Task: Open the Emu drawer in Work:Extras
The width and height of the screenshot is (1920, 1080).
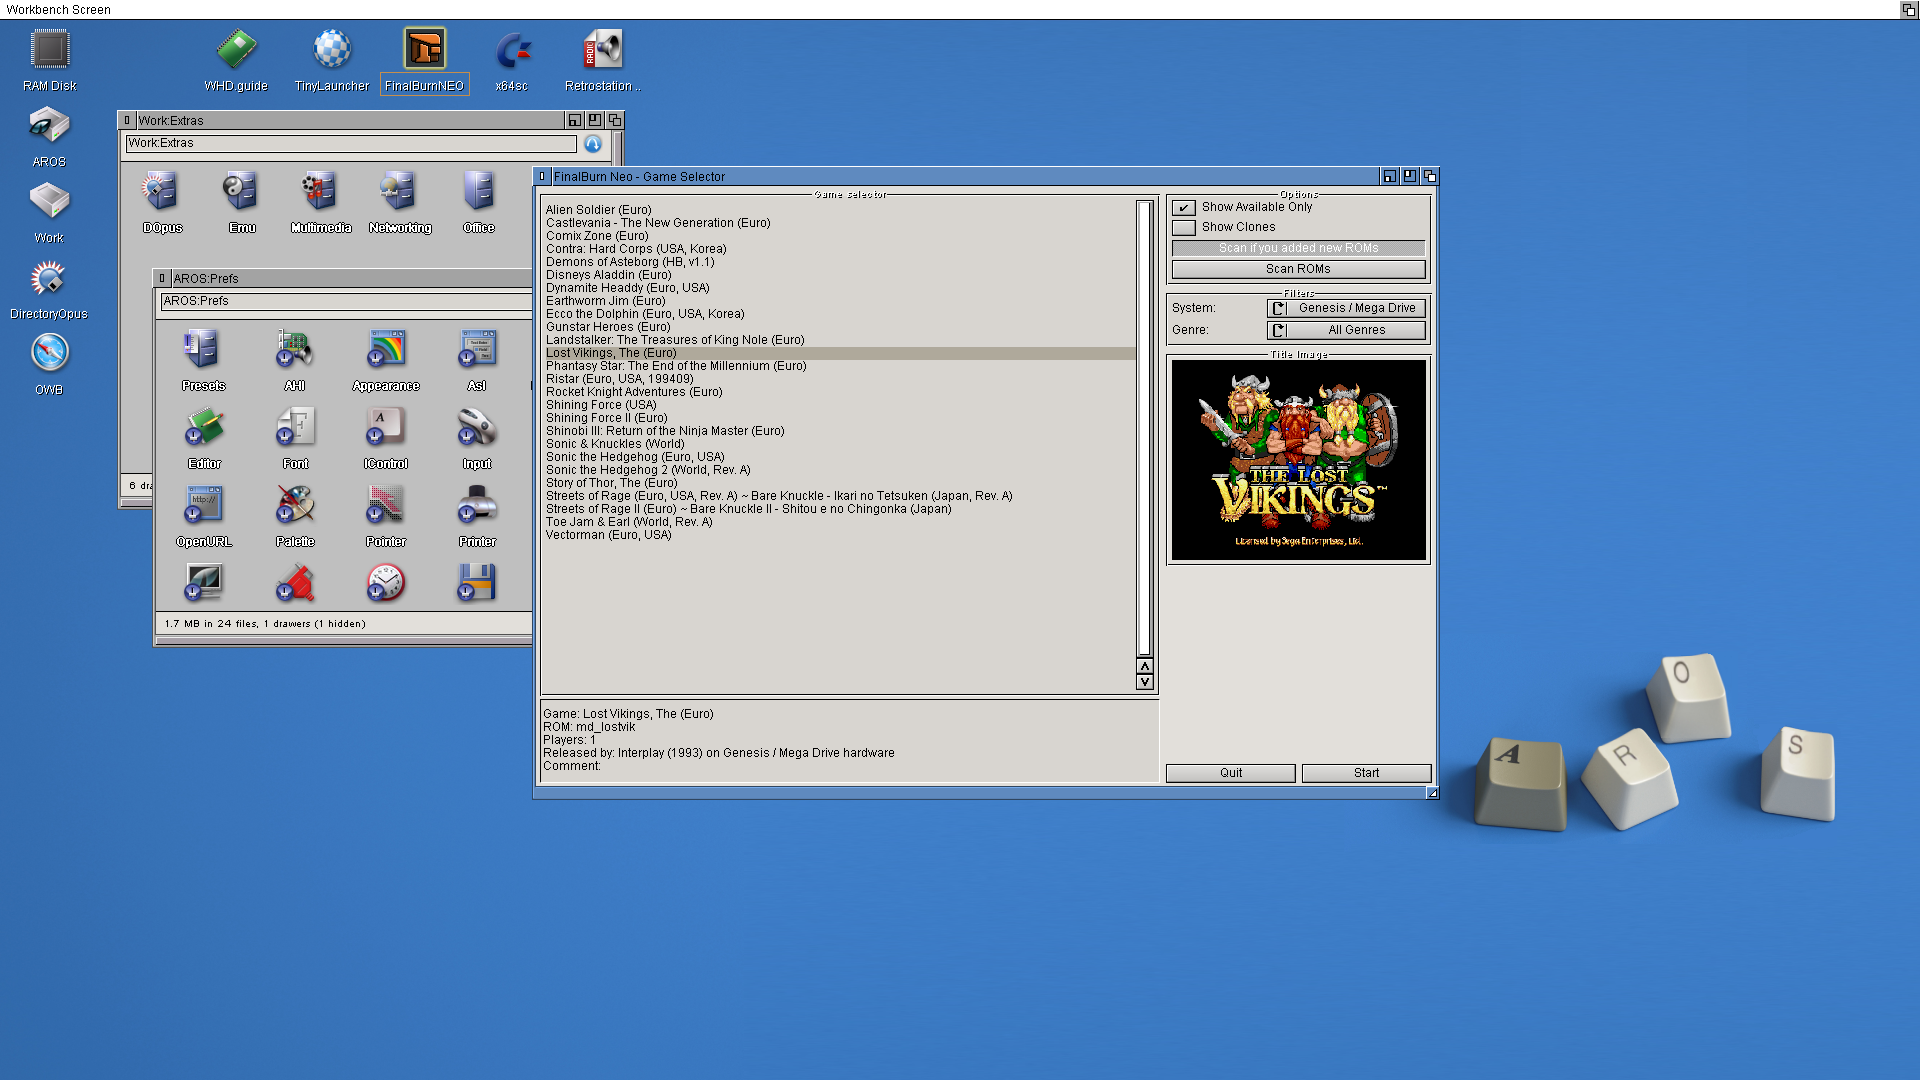Action: click(x=242, y=202)
